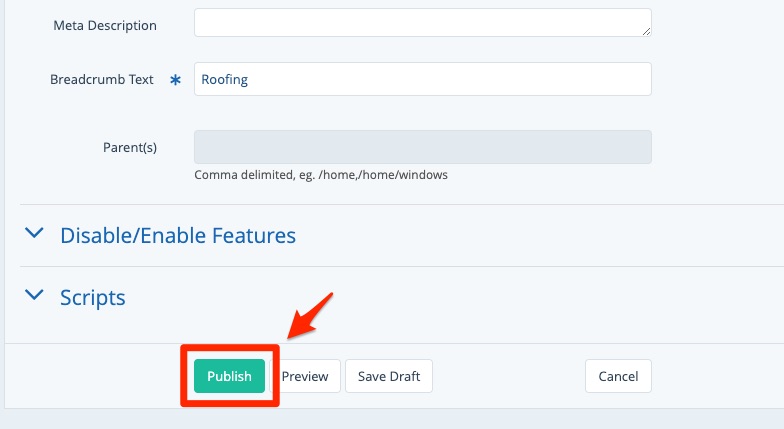Click the word Roofing in the breadcrumb input
Screen dimensions: 784x429
(224, 80)
